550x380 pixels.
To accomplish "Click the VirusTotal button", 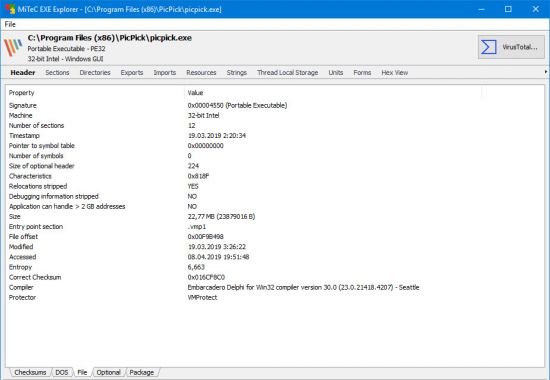I will point(511,47).
